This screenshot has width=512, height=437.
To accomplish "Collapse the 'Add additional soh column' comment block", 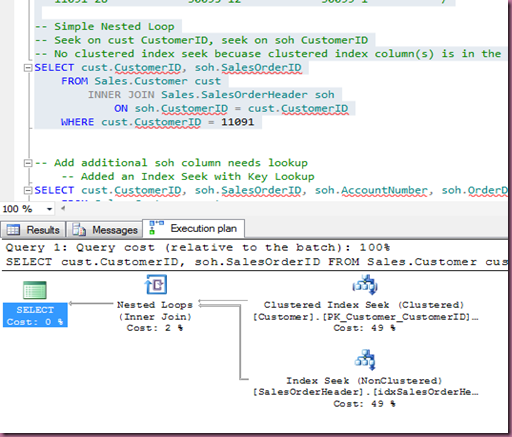I will pos(28,163).
